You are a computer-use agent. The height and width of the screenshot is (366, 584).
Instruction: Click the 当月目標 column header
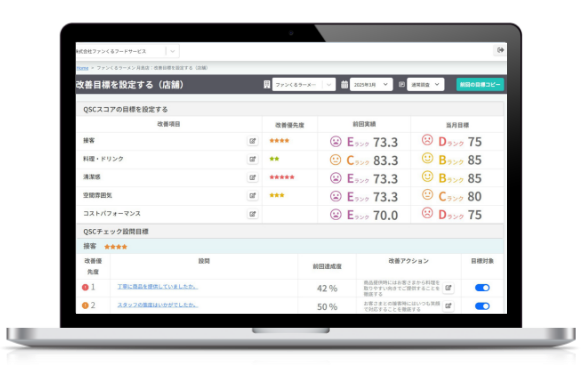click(457, 125)
